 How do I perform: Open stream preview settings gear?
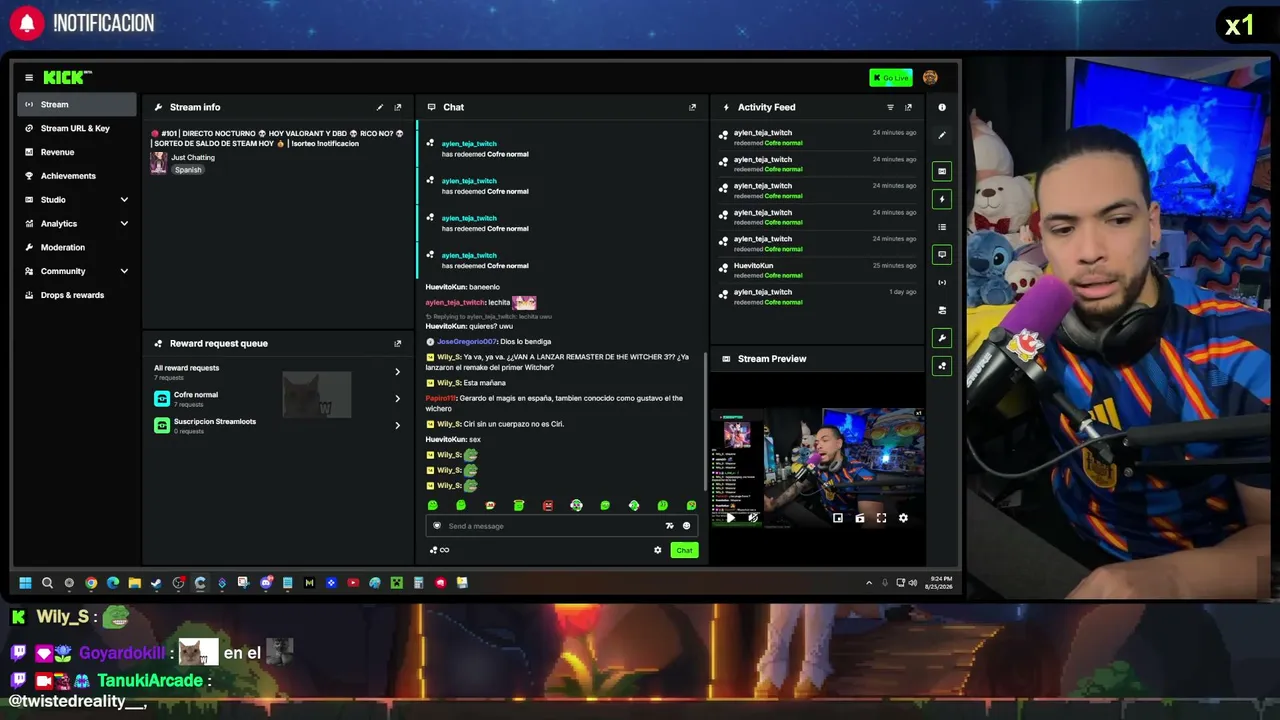click(x=903, y=518)
